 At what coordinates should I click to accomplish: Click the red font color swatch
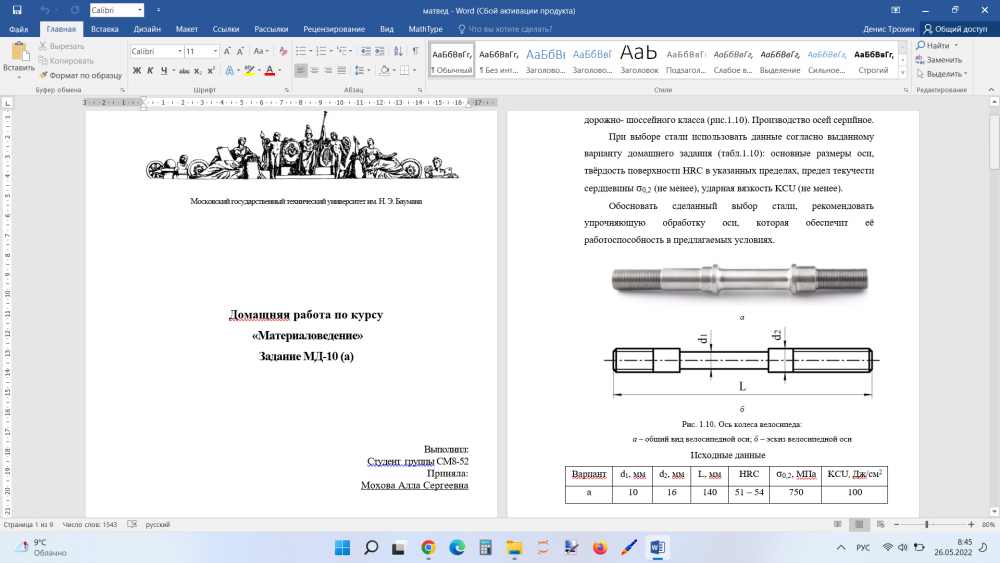click(x=270, y=70)
